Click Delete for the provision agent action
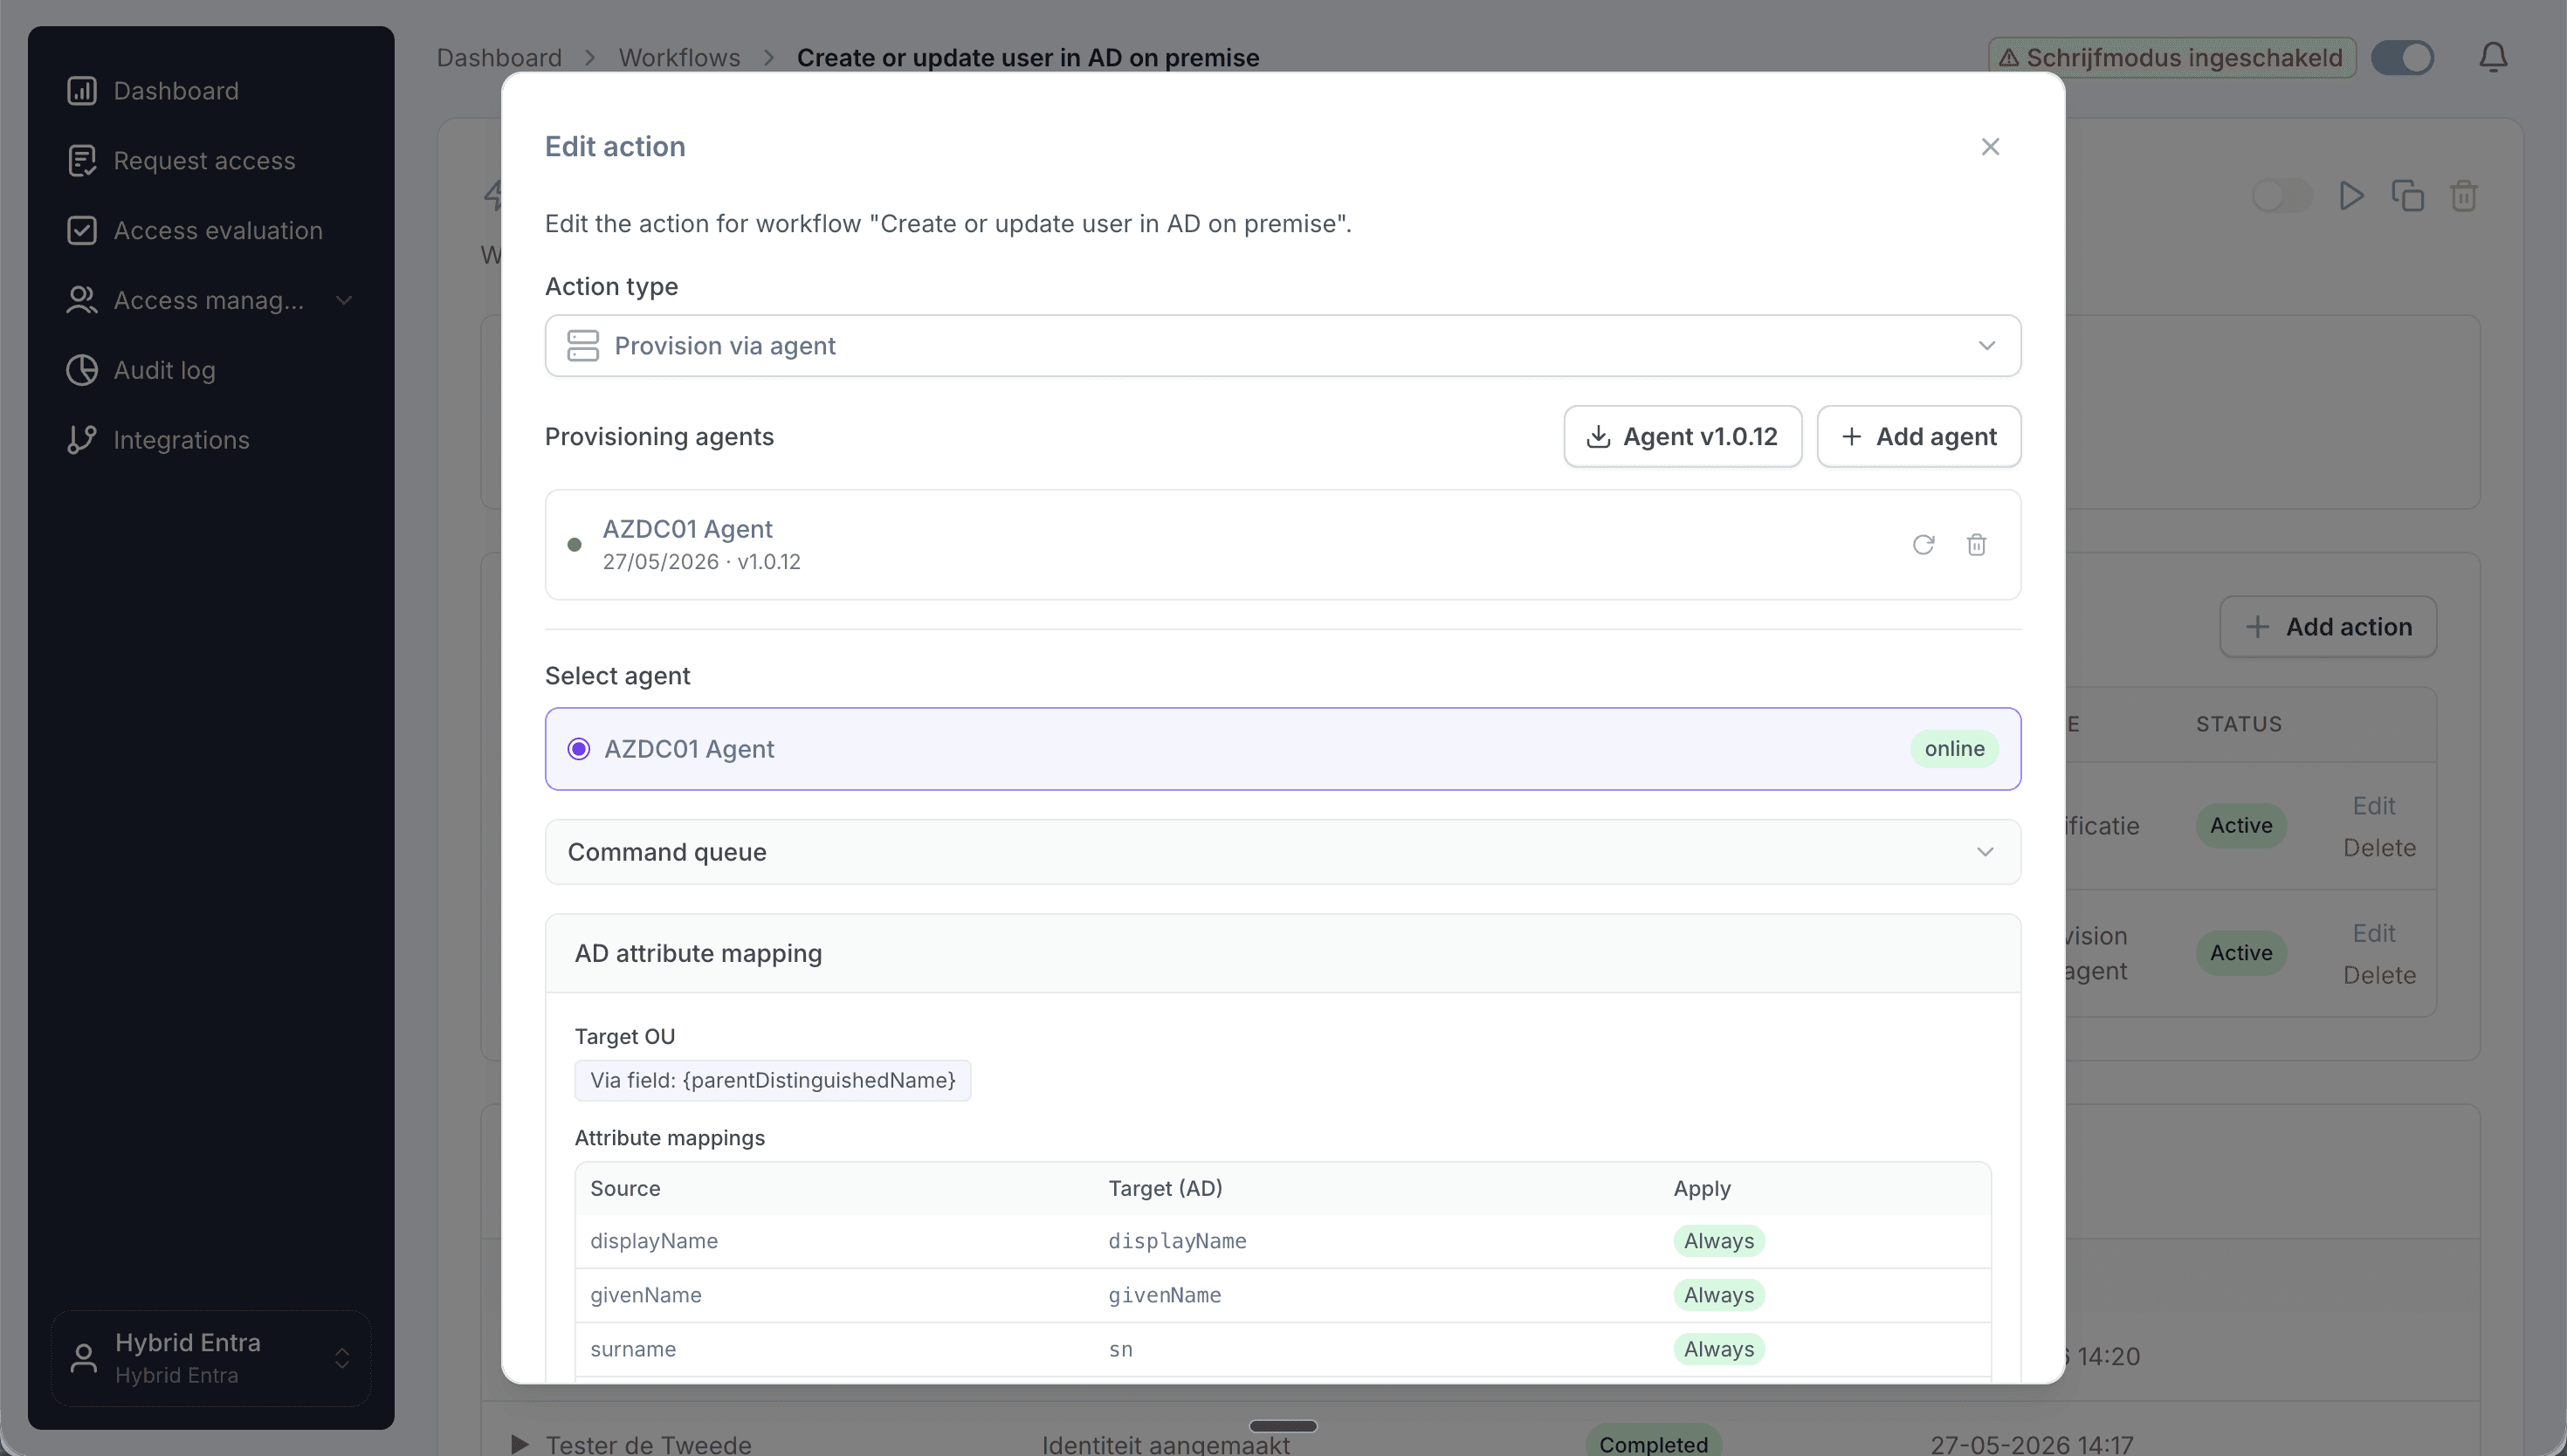2567x1456 pixels. pyautogui.click(x=2379, y=975)
